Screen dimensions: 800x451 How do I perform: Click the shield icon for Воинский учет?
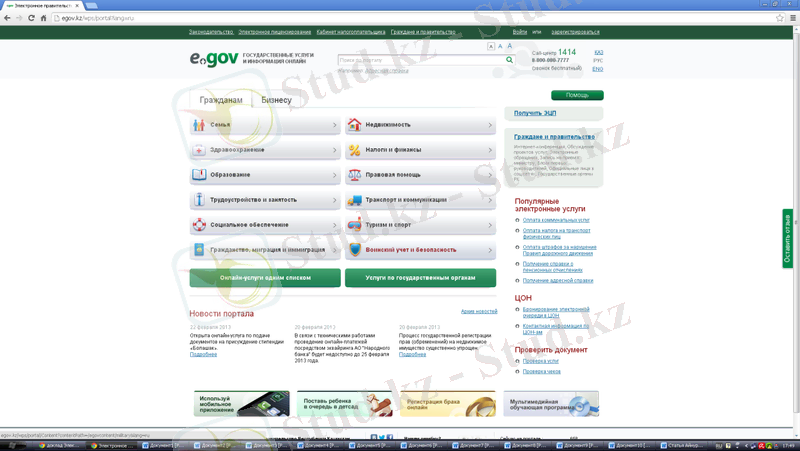[x=355, y=249]
